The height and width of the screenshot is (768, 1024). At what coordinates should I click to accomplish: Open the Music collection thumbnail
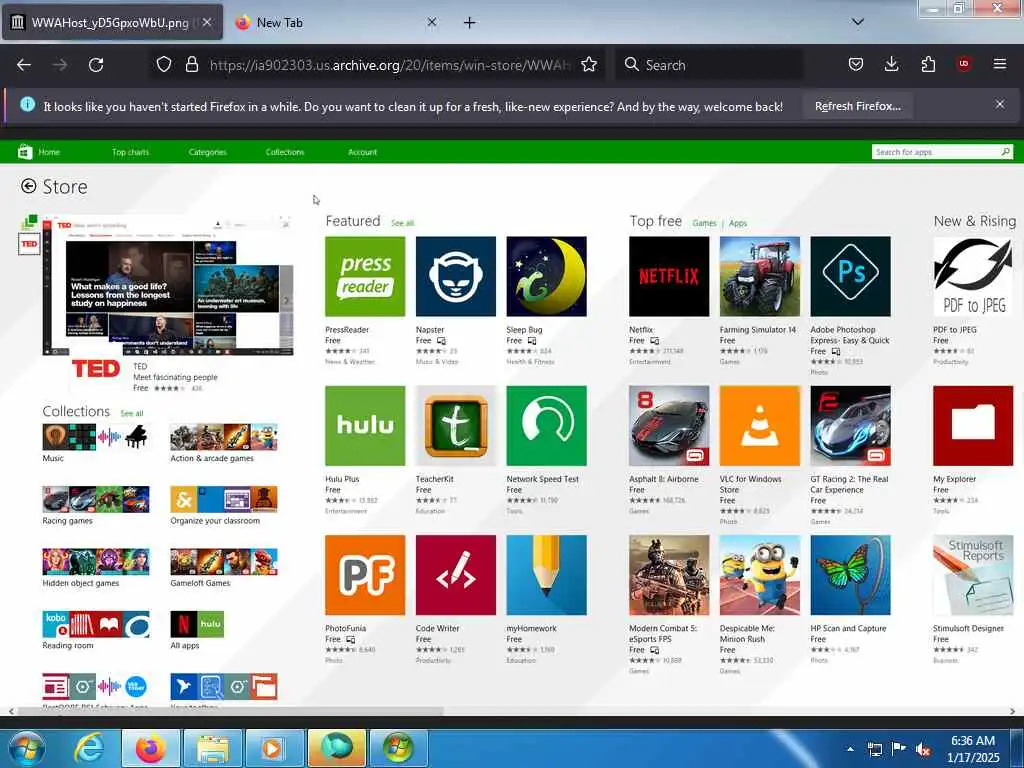(x=96, y=437)
